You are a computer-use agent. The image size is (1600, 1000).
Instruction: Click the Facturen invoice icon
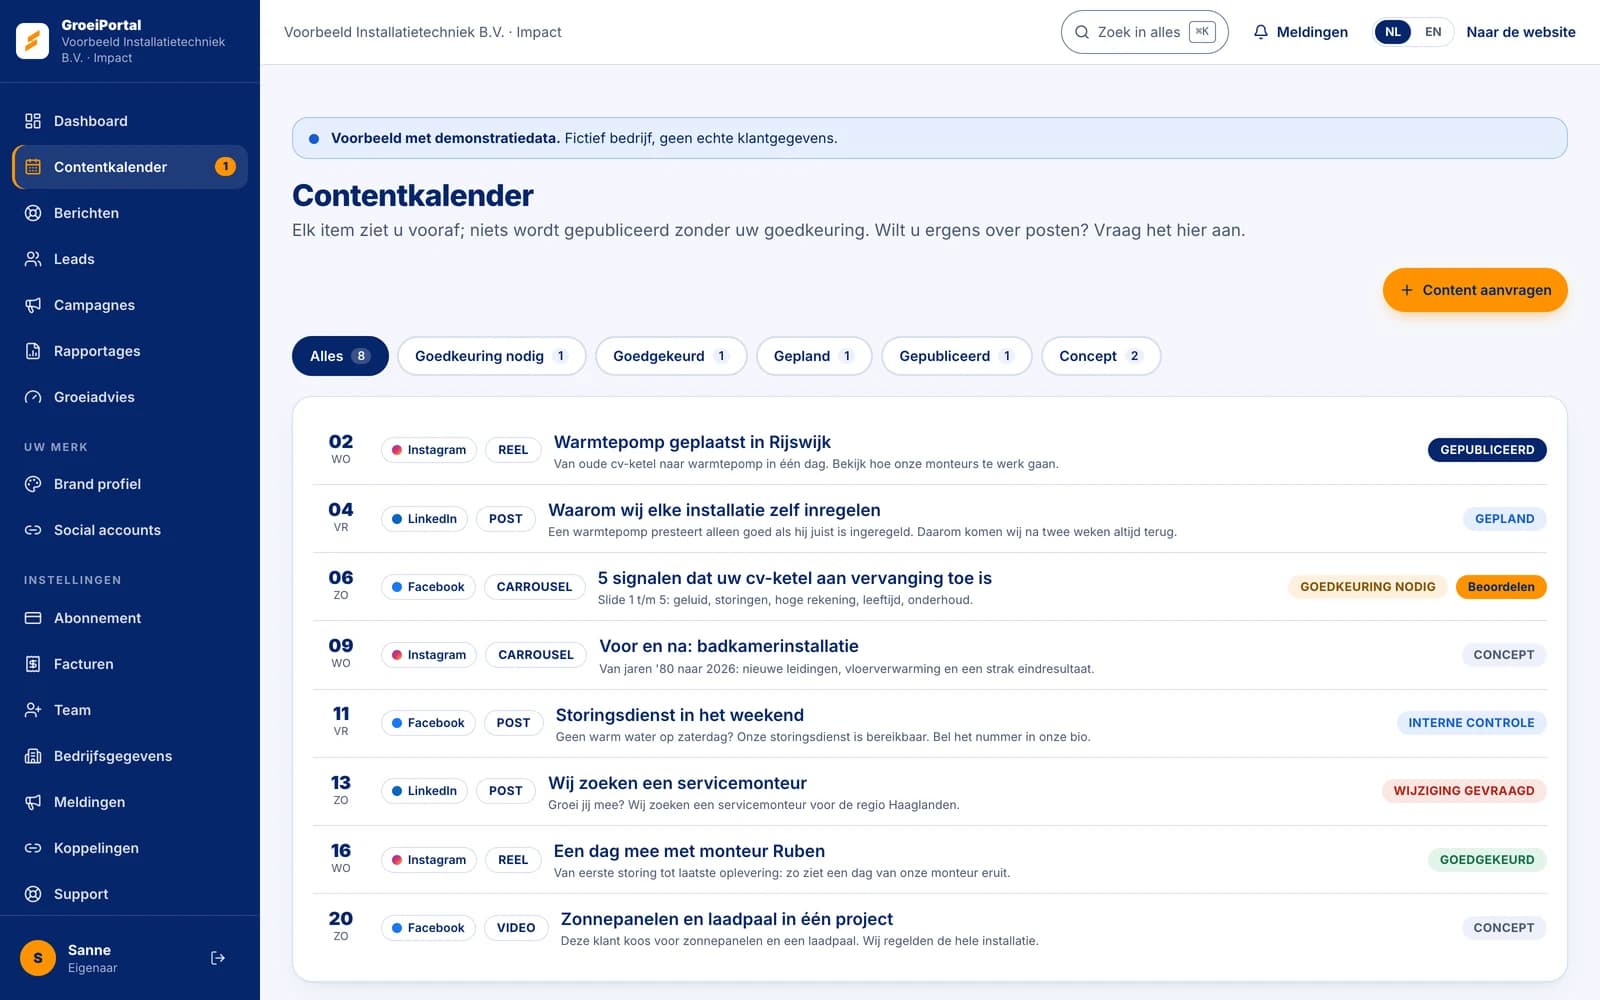(x=33, y=664)
